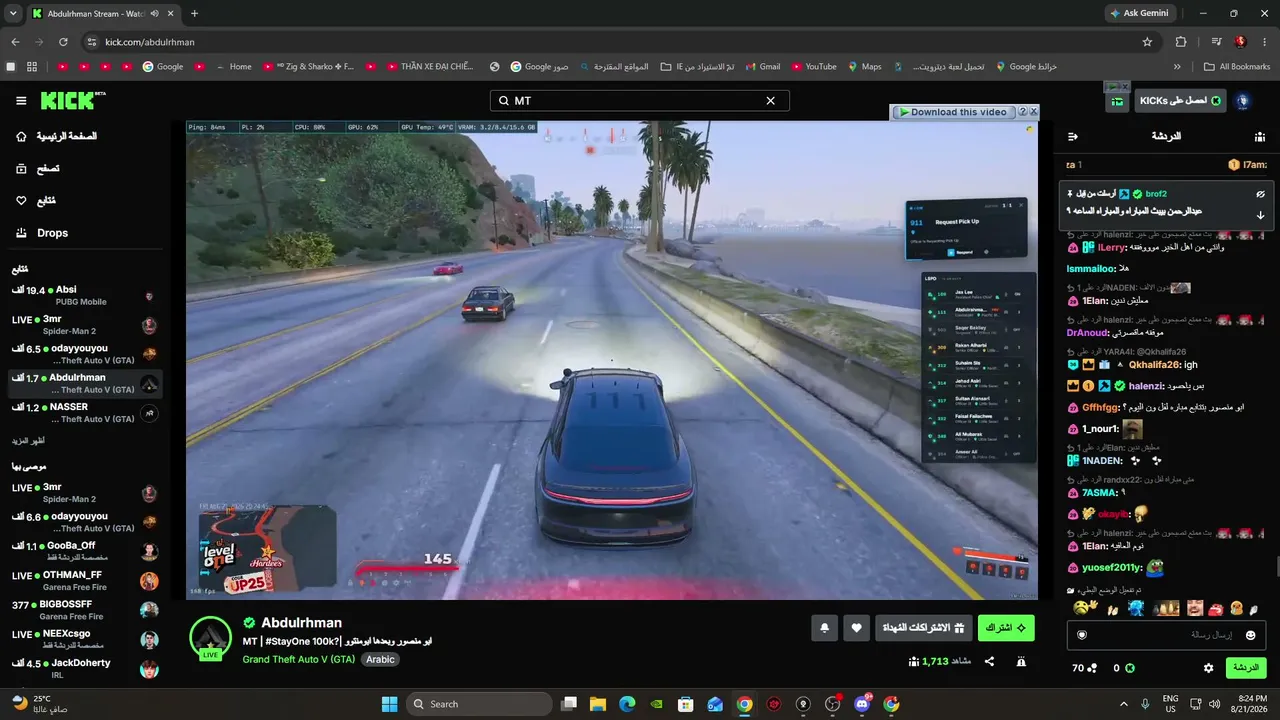Image resolution: width=1280 pixels, height=720 pixels.
Task: Open the chat viewers list icon
Action: (x=1260, y=136)
